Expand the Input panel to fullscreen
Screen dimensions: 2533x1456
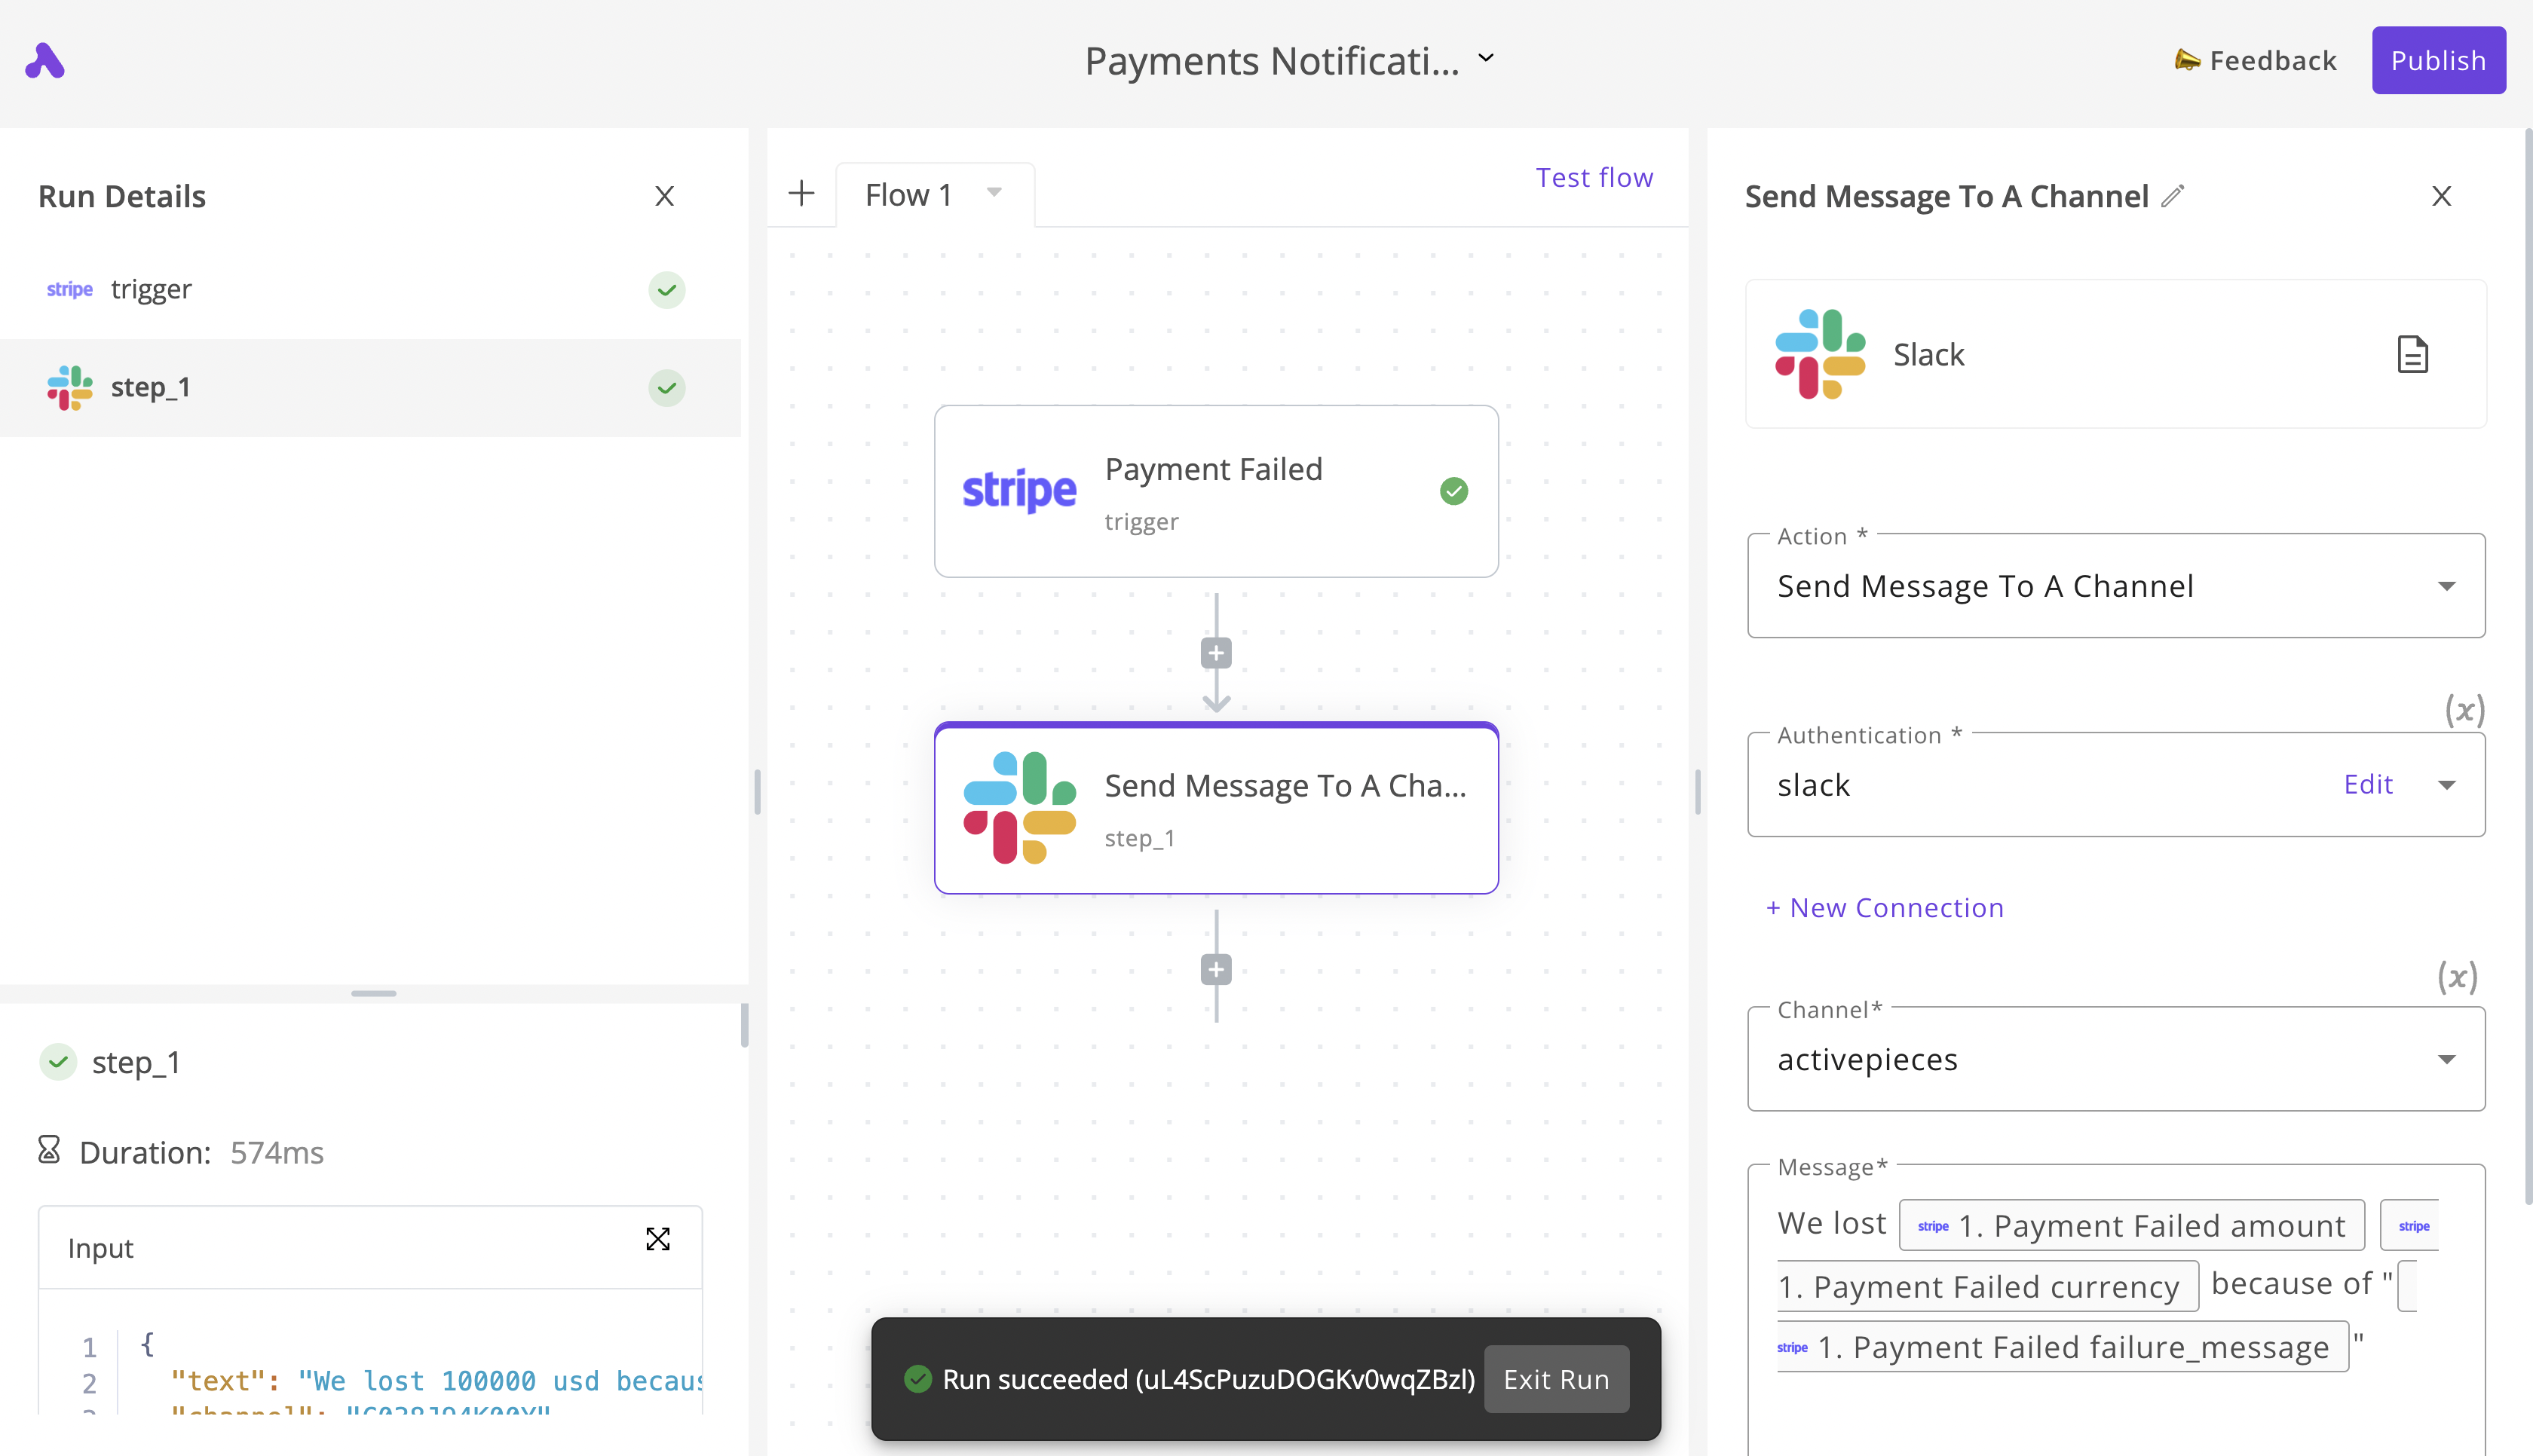pos(658,1239)
